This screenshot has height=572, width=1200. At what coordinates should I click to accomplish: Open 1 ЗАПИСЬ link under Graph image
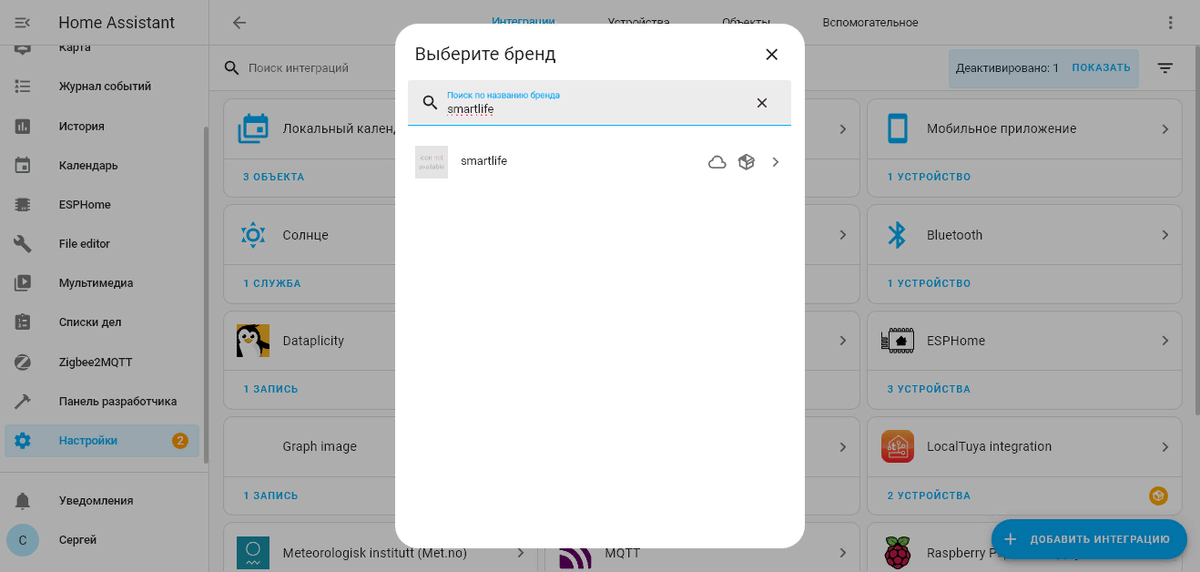271,495
